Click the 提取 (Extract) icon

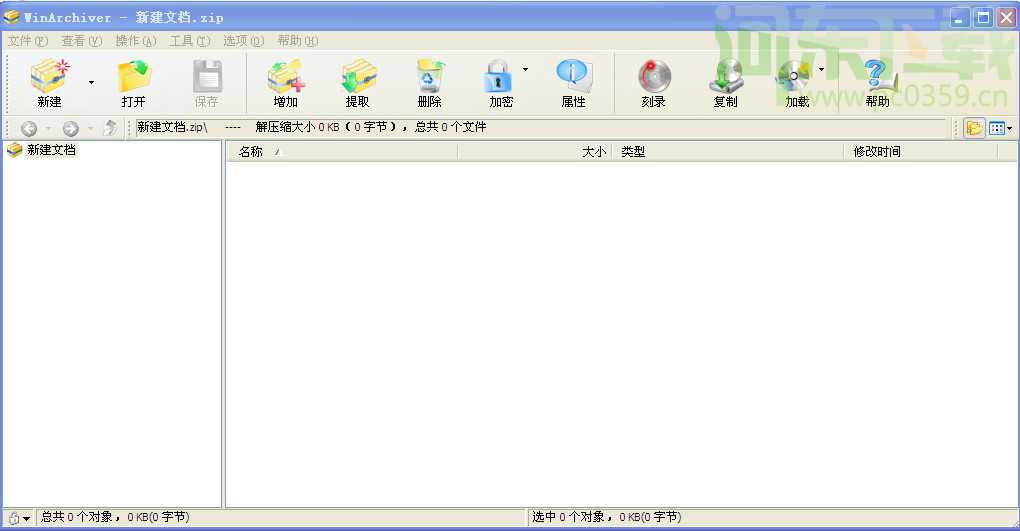358,76
